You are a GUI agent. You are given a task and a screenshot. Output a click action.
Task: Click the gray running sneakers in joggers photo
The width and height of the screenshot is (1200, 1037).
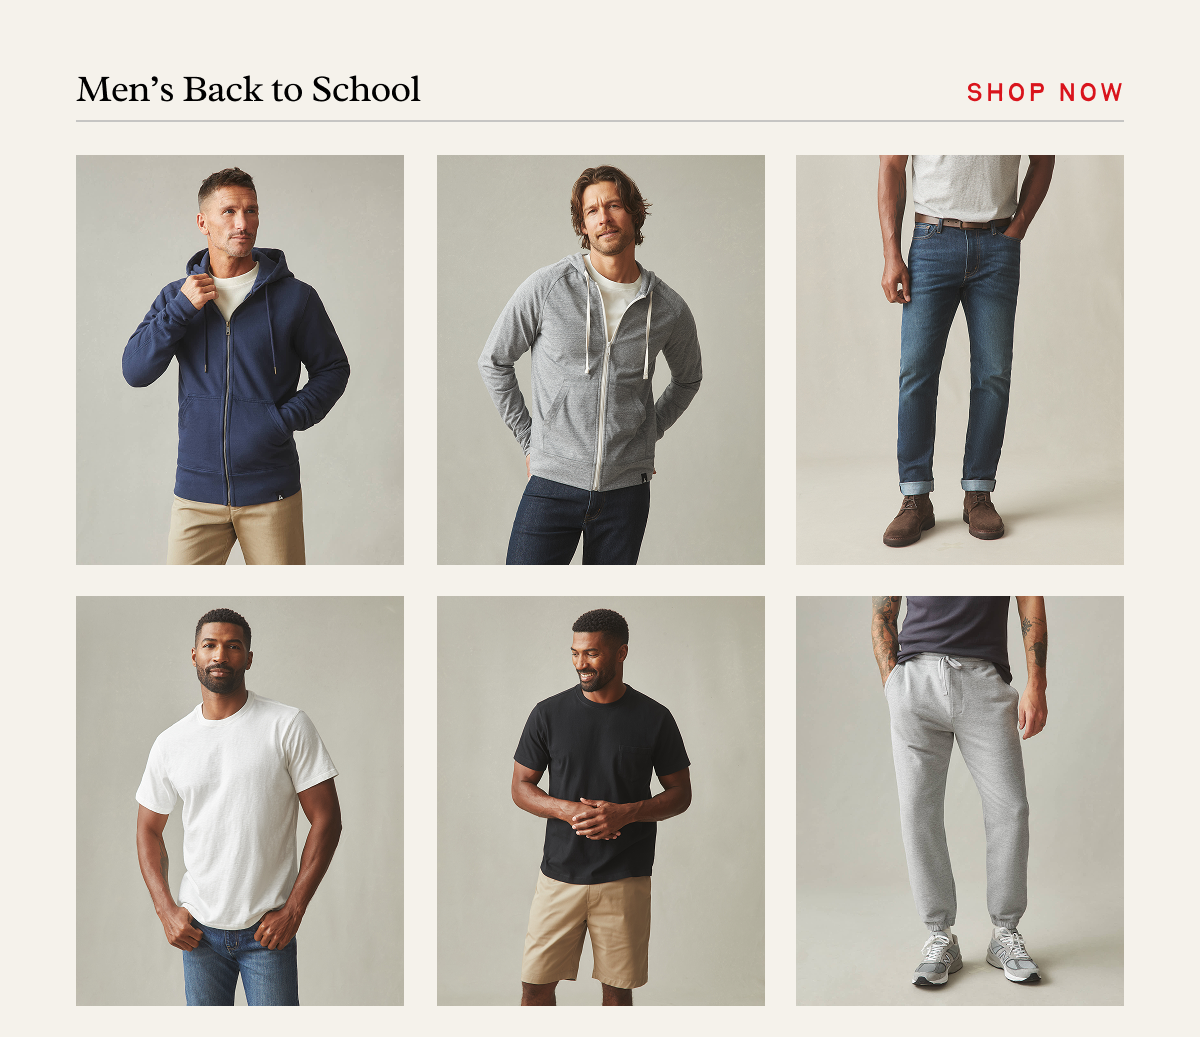976,957
